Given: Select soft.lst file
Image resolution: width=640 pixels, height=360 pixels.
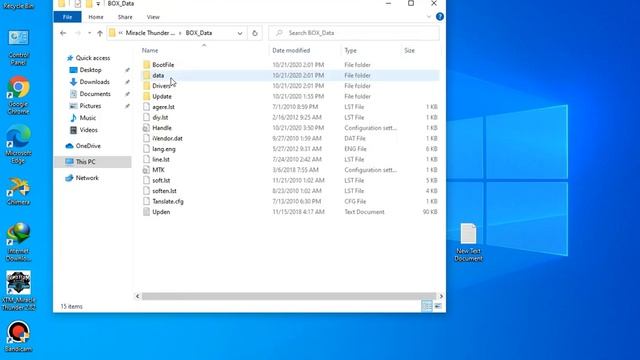Looking at the screenshot, I should (161, 180).
